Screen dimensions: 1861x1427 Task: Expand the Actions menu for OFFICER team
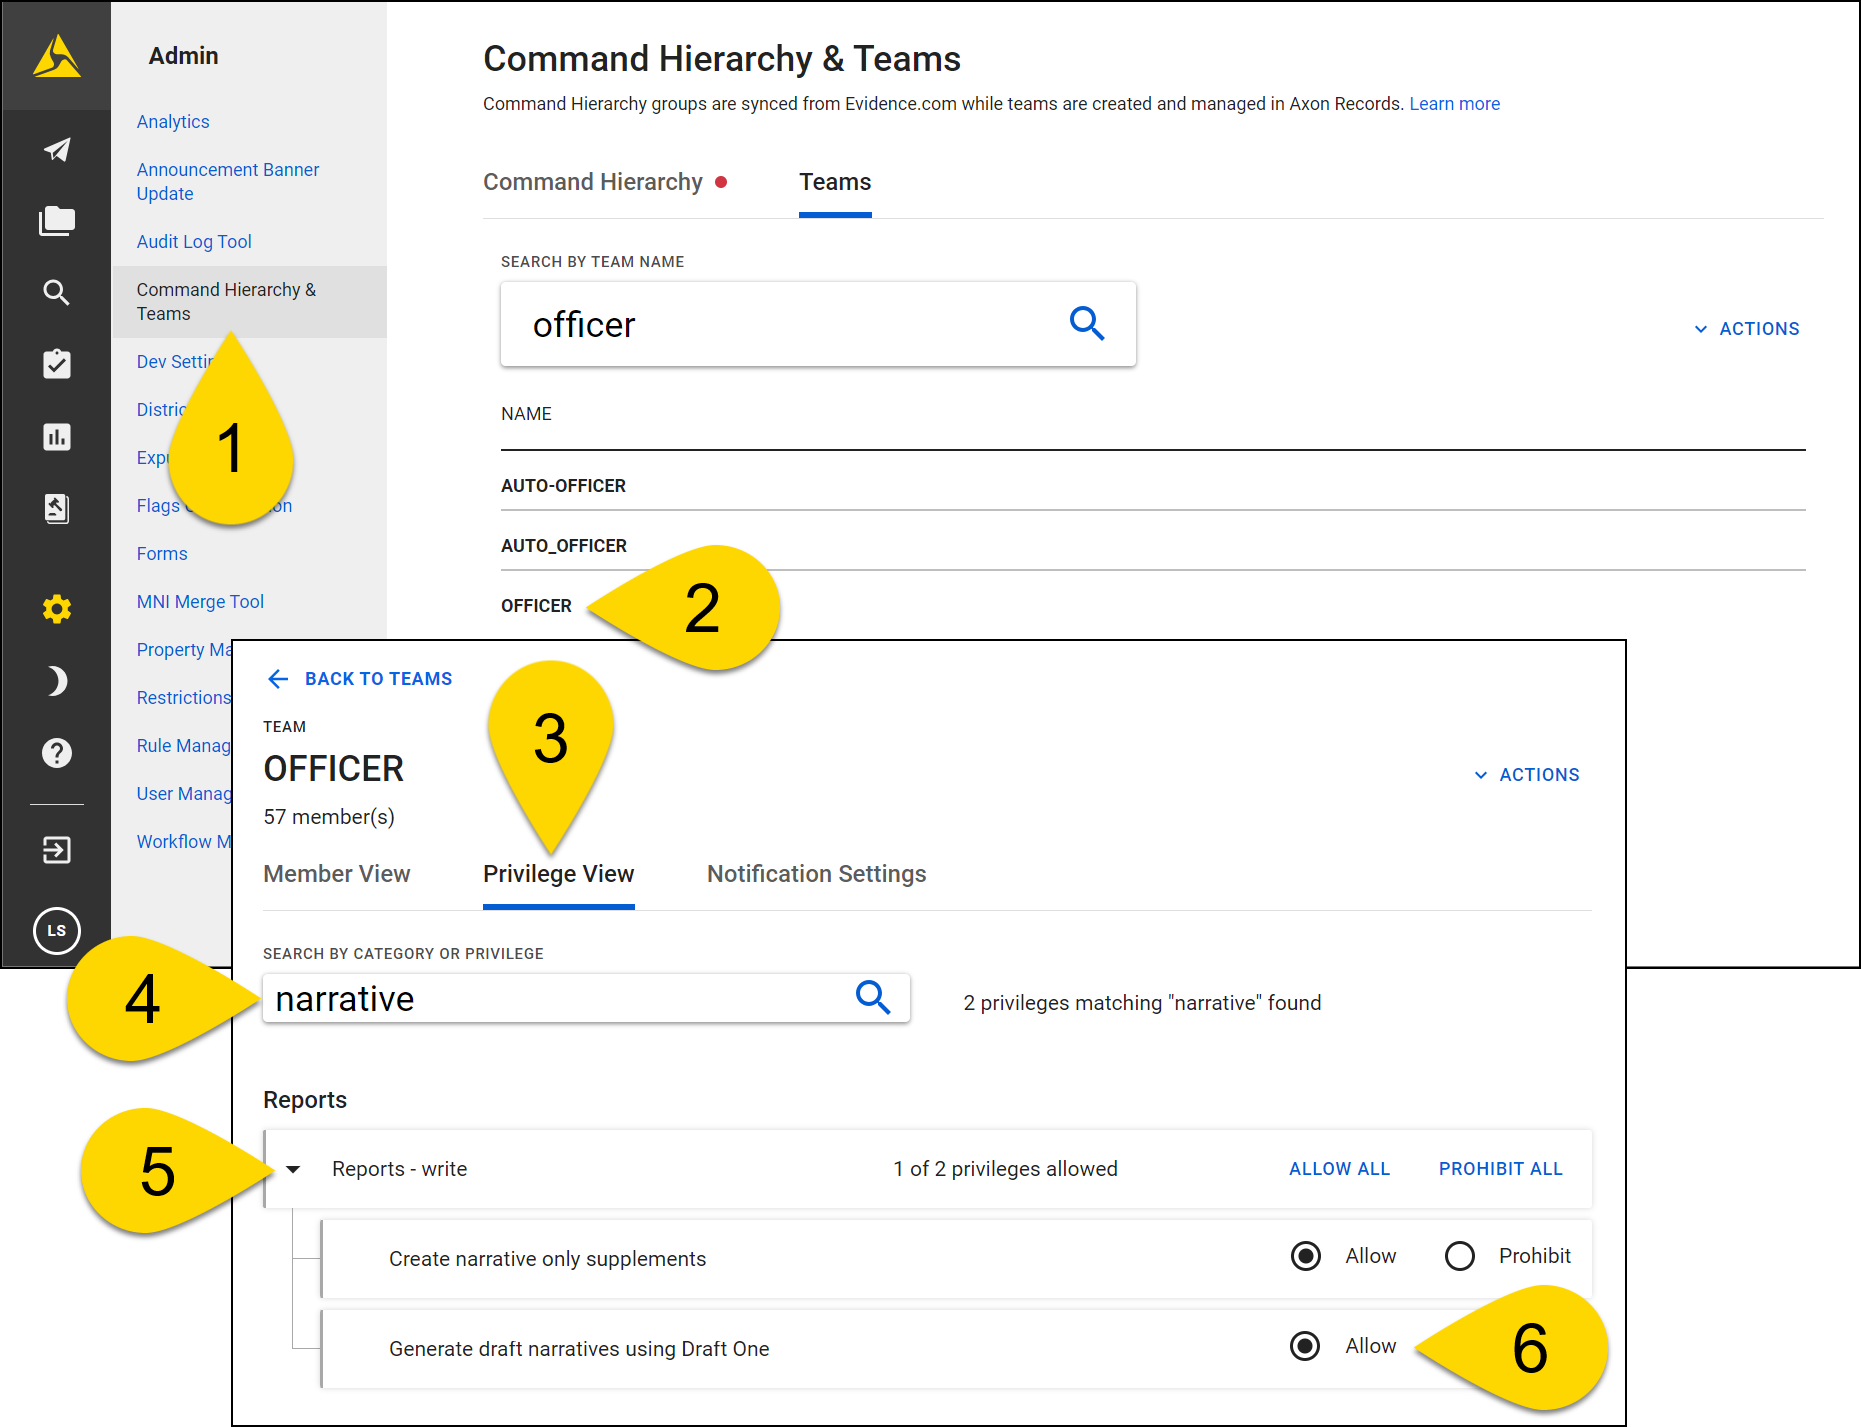1527,775
